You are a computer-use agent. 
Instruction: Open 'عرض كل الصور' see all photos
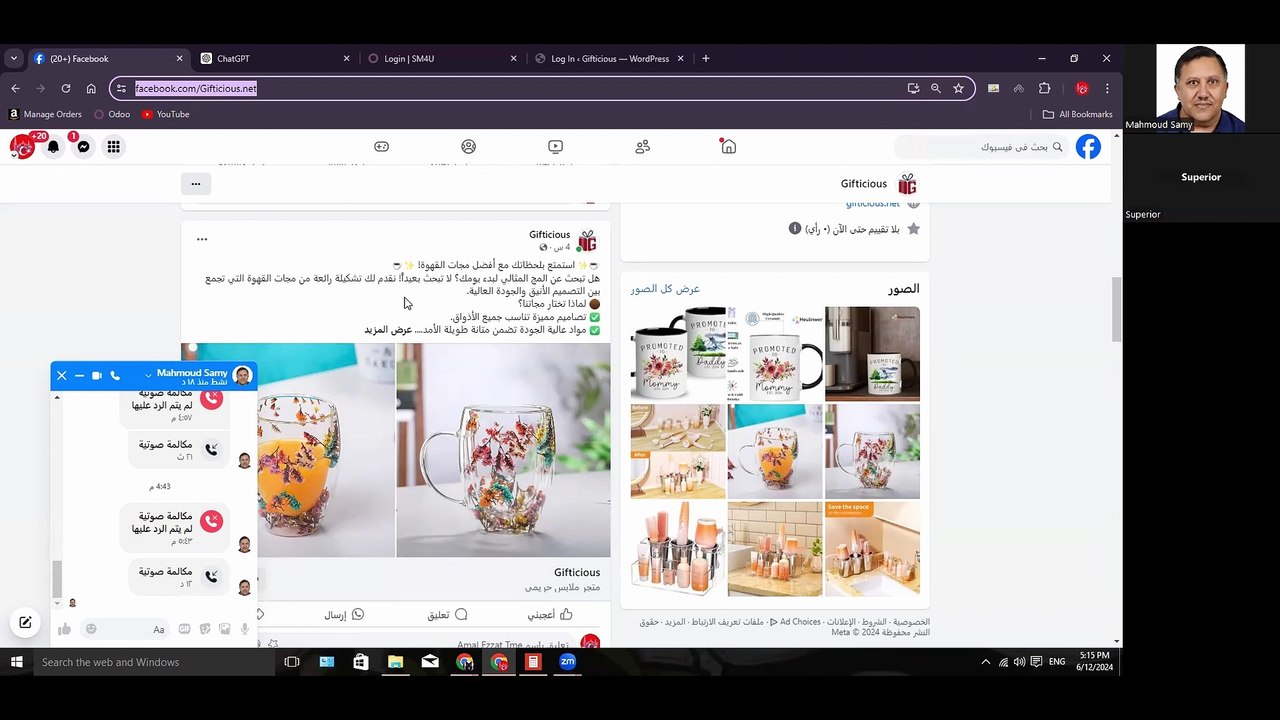tap(665, 289)
